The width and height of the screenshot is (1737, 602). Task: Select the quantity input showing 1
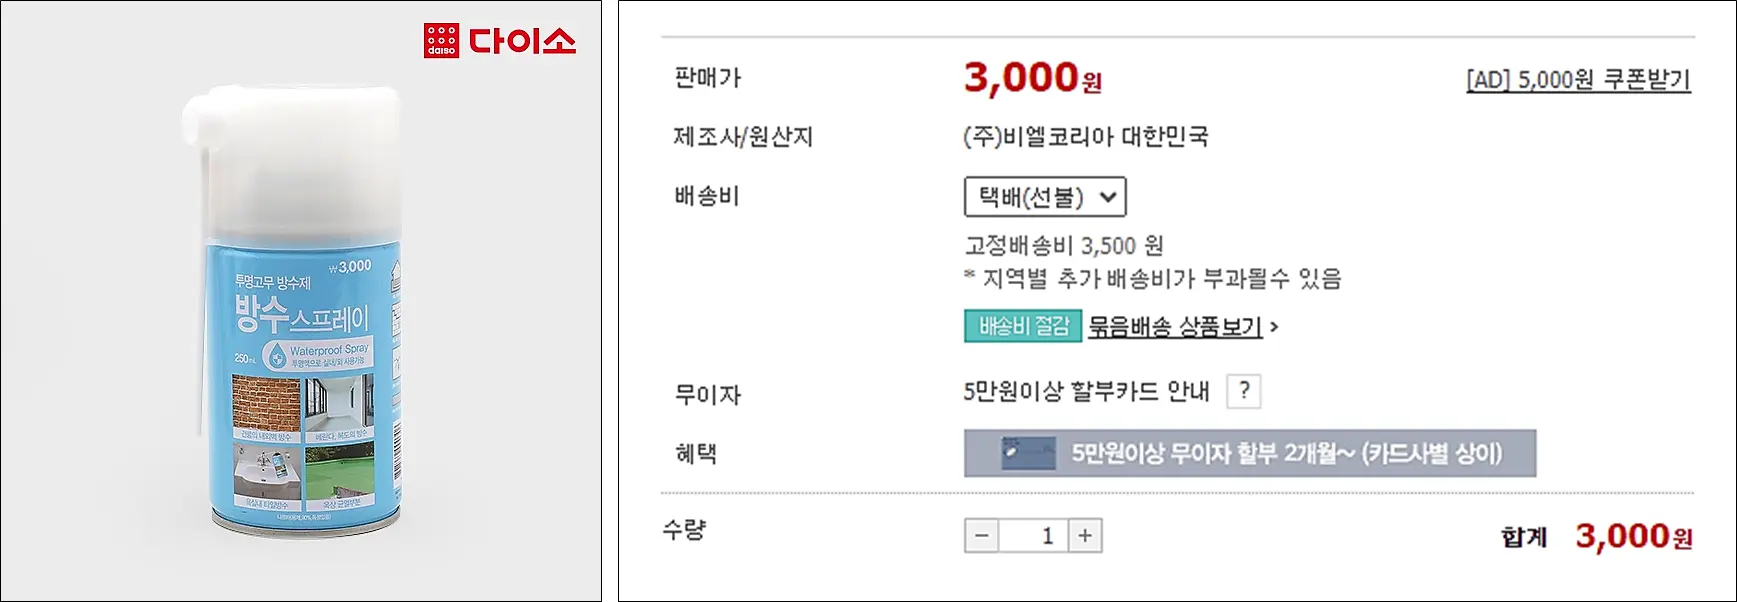(x=1033, y=535)
